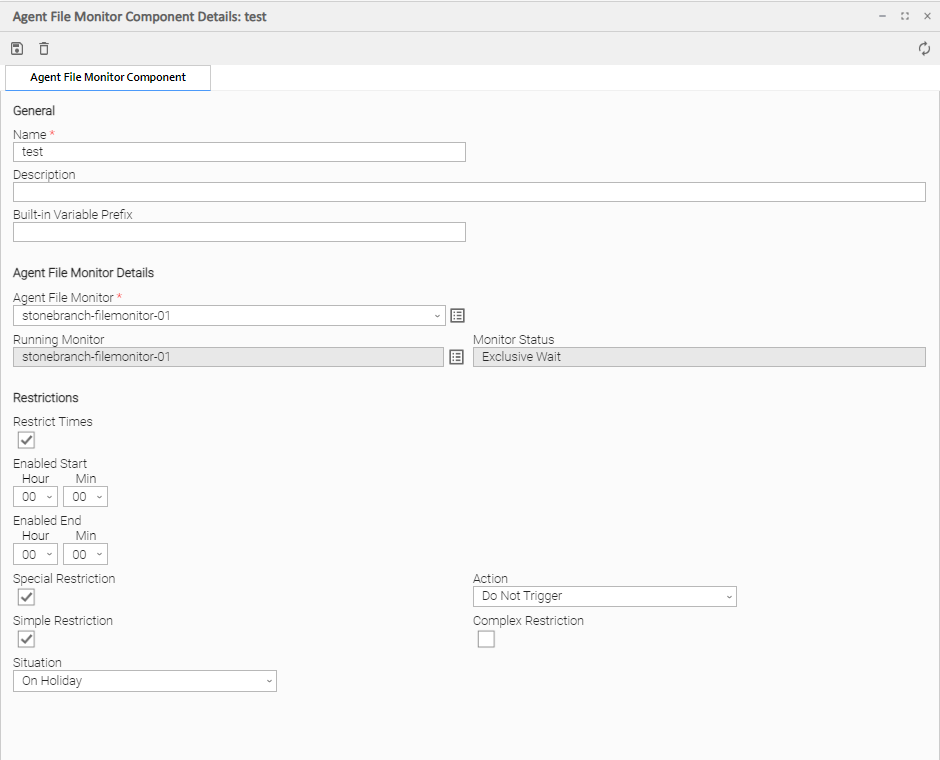Viewport: 940px width, 760px height.
Task: Open details icon beside Running Monitor field
Action: 457,357
